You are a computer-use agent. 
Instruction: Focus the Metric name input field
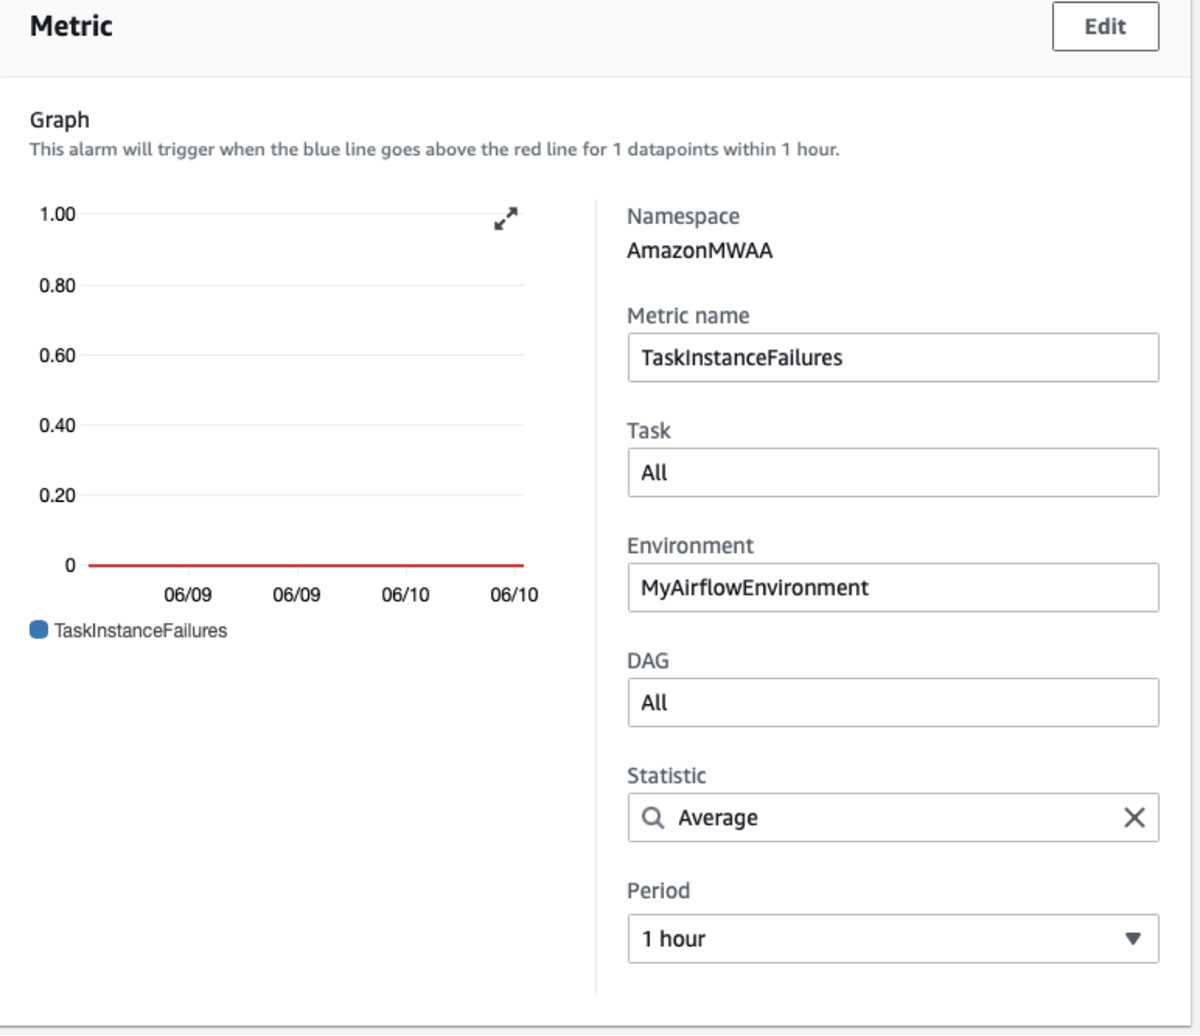click(x=892, y=358)
